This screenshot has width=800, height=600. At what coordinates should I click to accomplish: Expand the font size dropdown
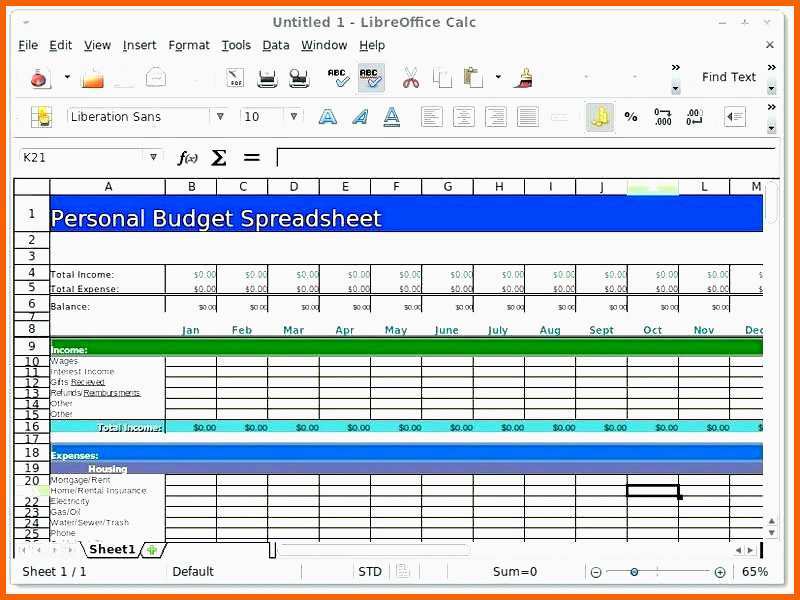point(294,116)
